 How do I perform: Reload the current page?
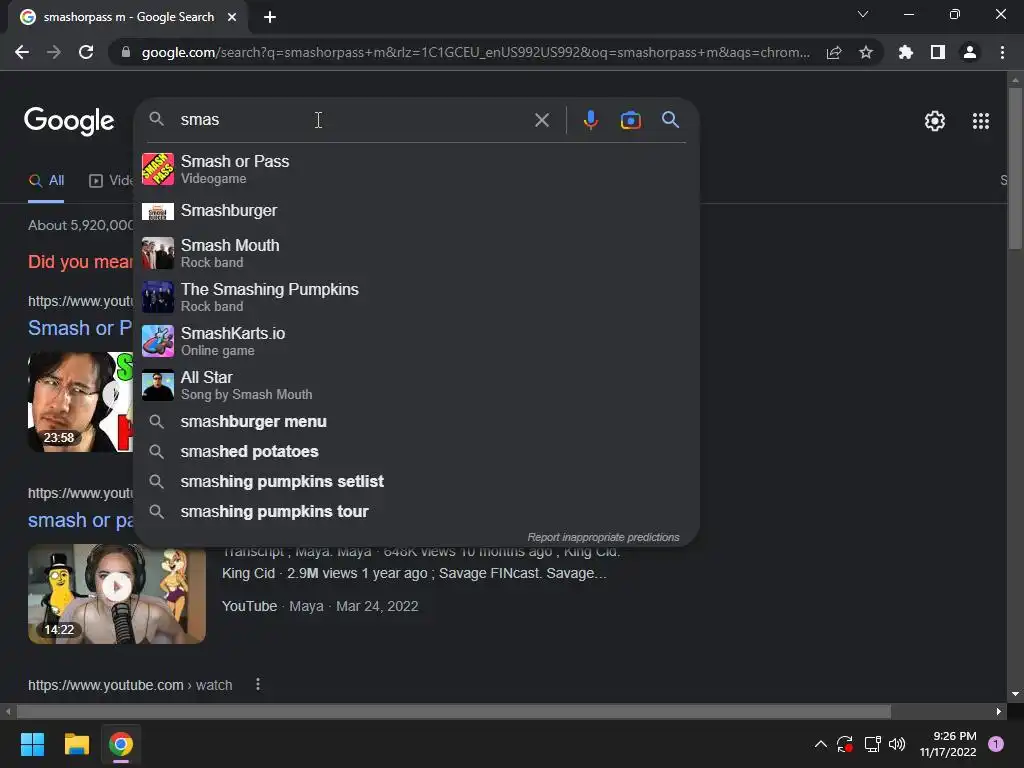[x=86, y=52]
